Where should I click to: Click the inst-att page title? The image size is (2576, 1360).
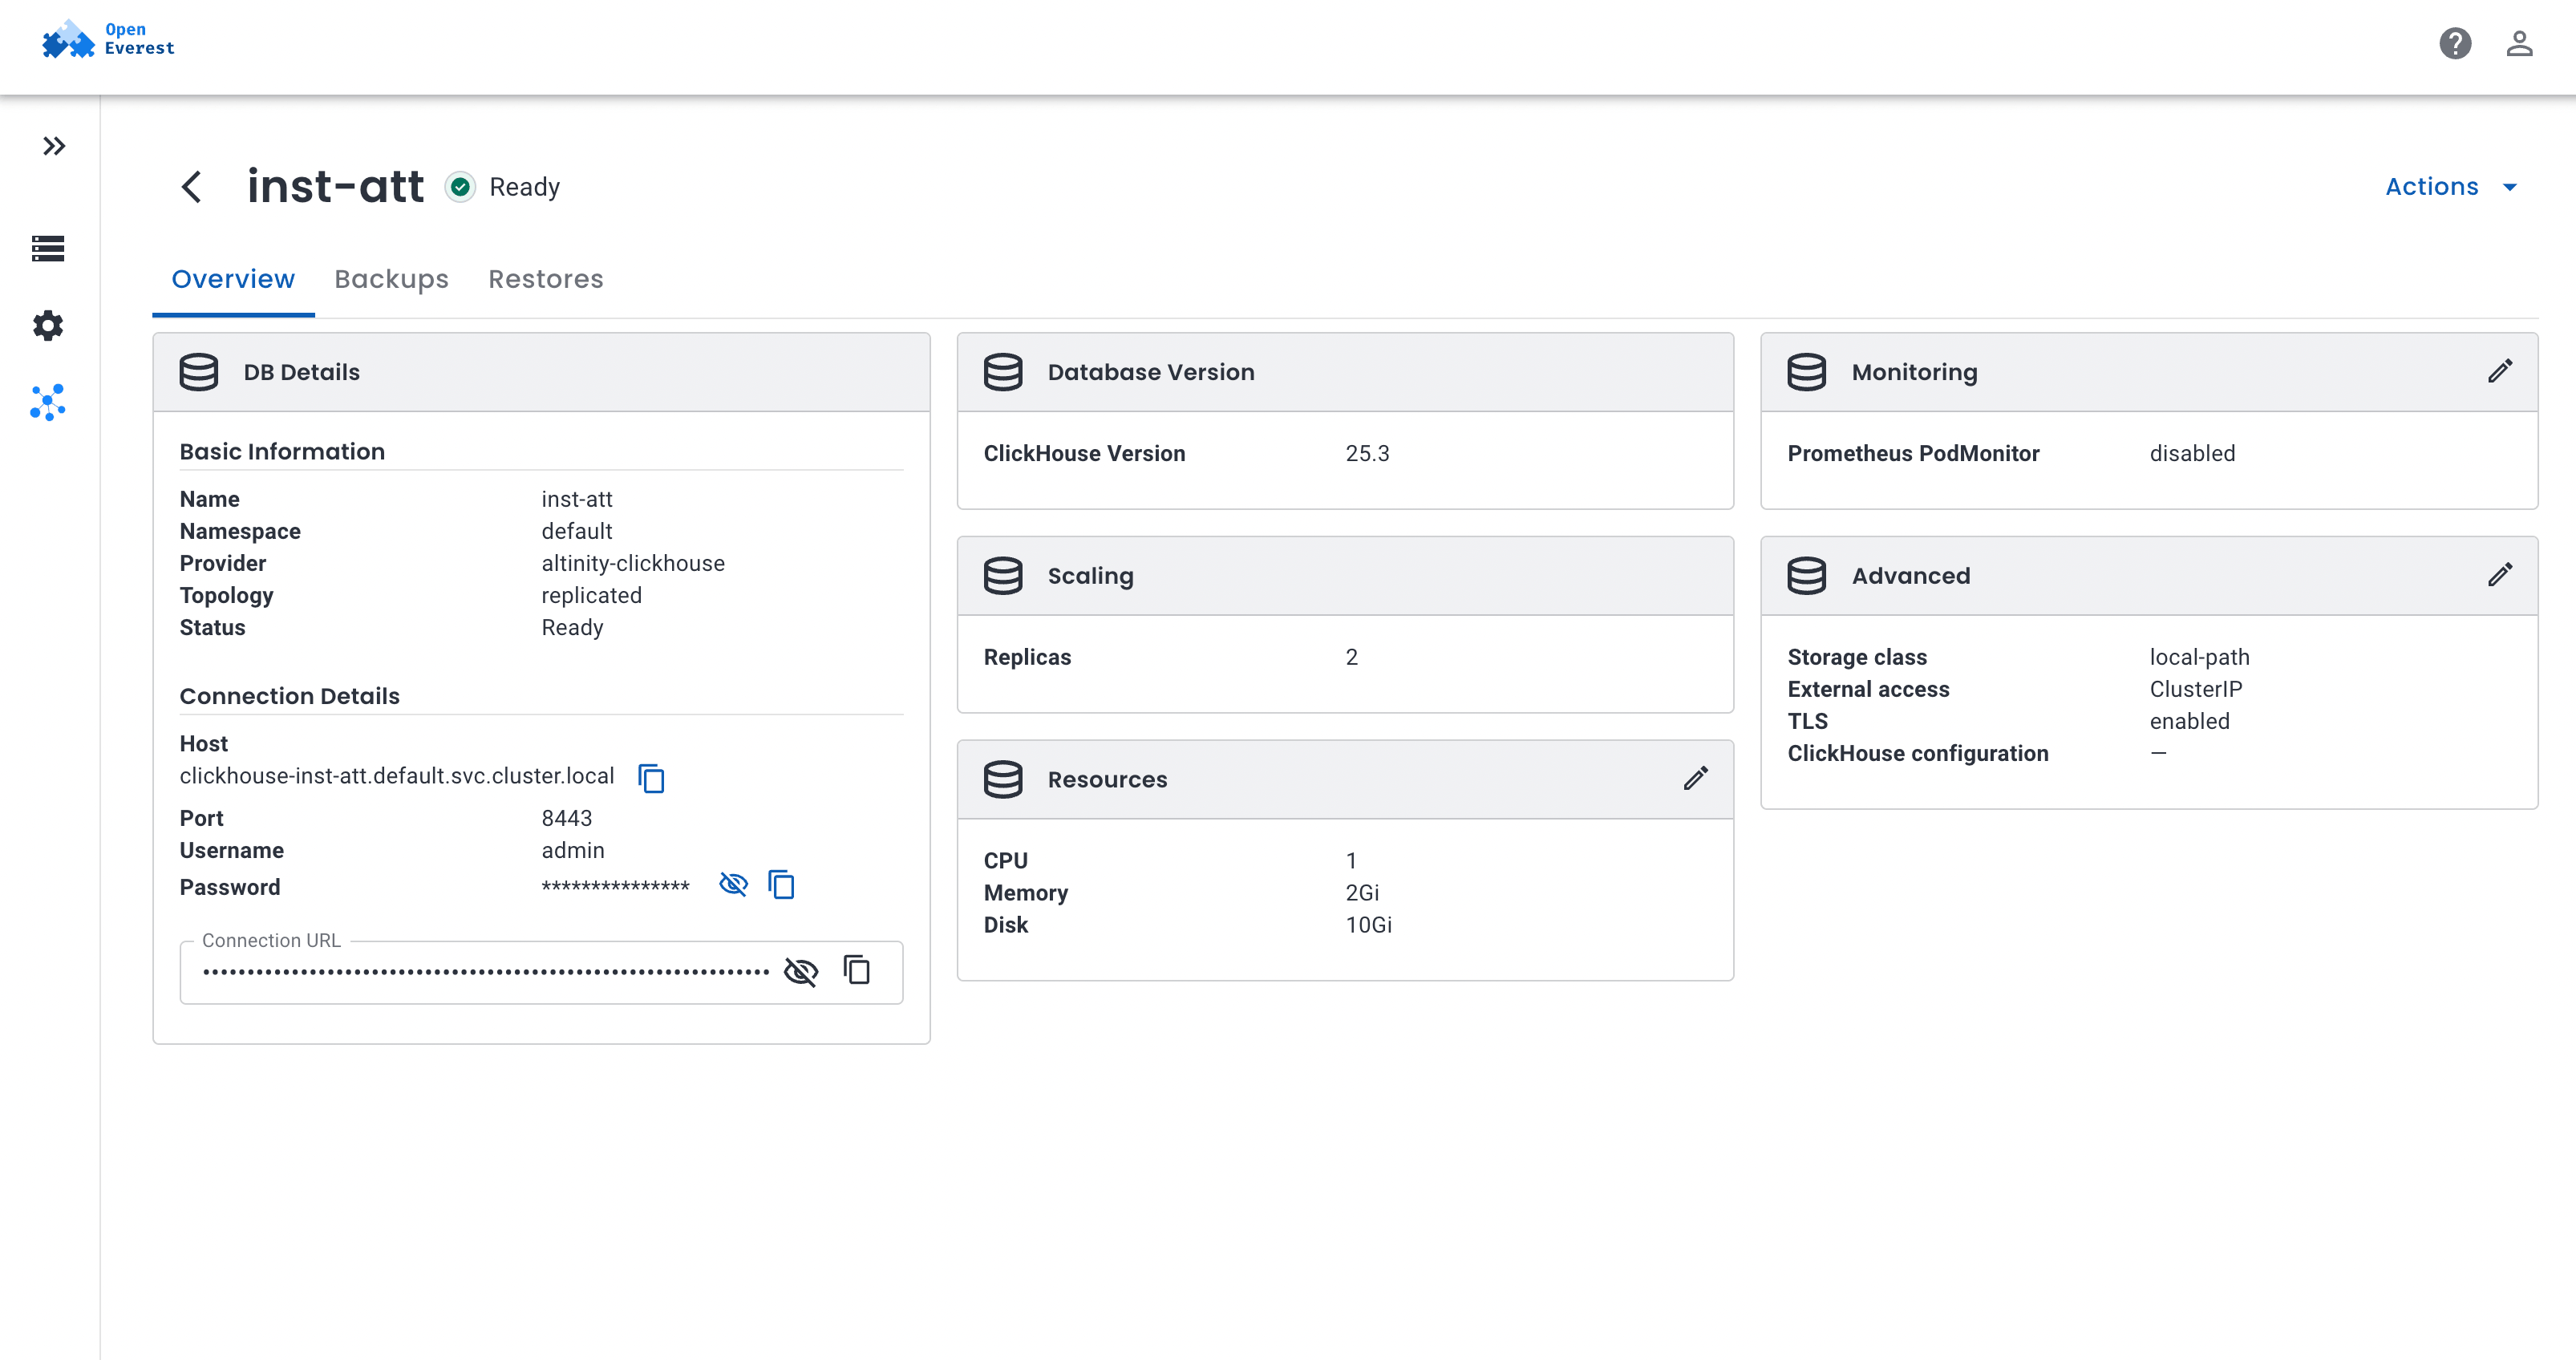tap(335, 187)
